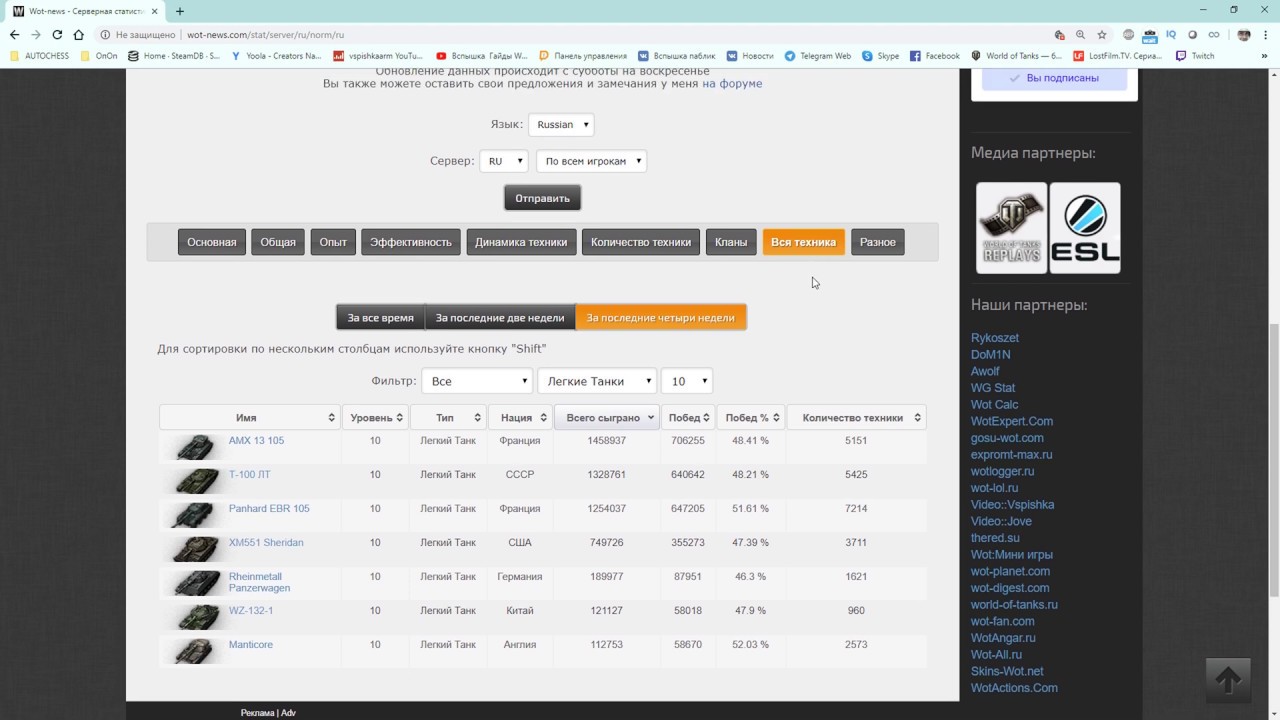Open the Язык Russian dropdown

(x=561, y=125)
